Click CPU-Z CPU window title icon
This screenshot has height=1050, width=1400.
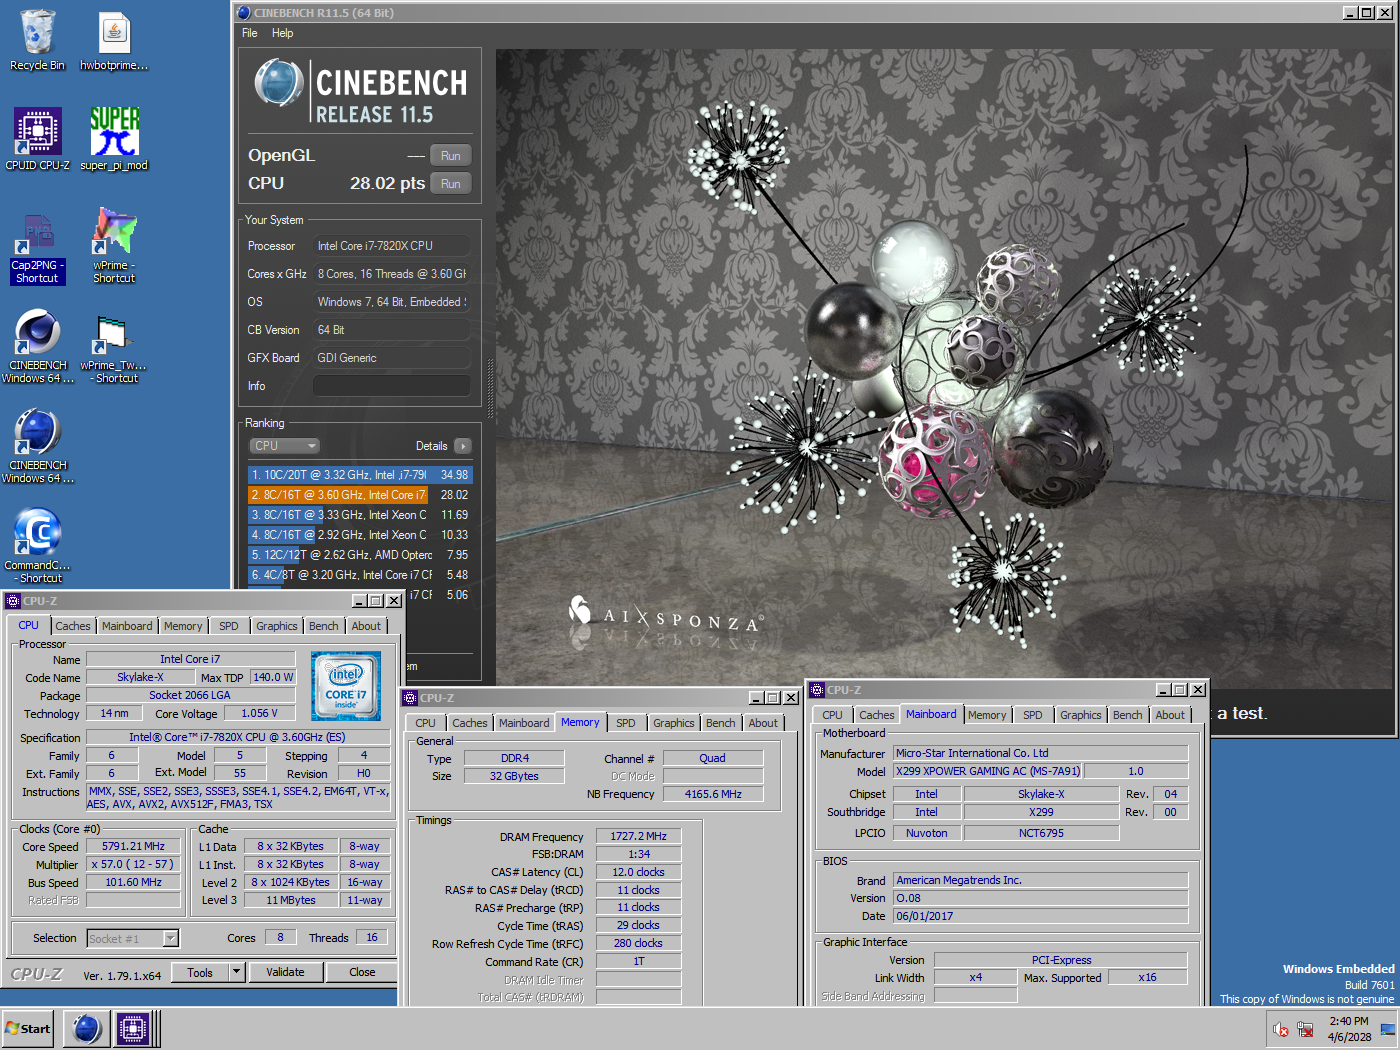coord(13,601)
